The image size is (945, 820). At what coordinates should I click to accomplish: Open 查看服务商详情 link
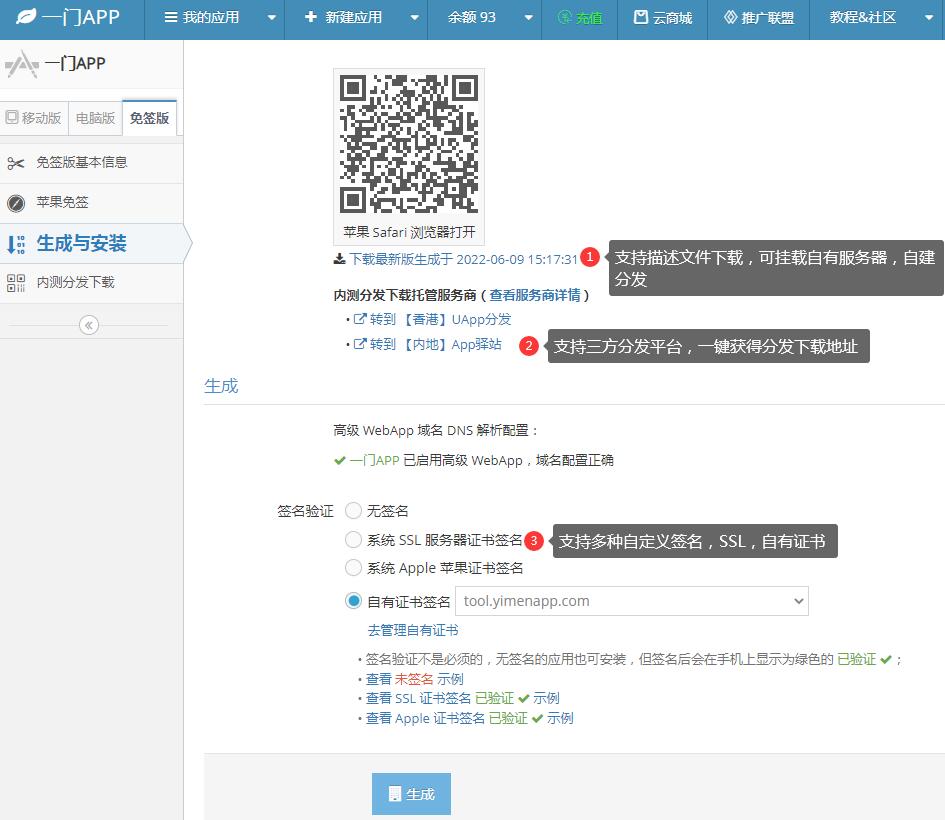coord(535,295)
